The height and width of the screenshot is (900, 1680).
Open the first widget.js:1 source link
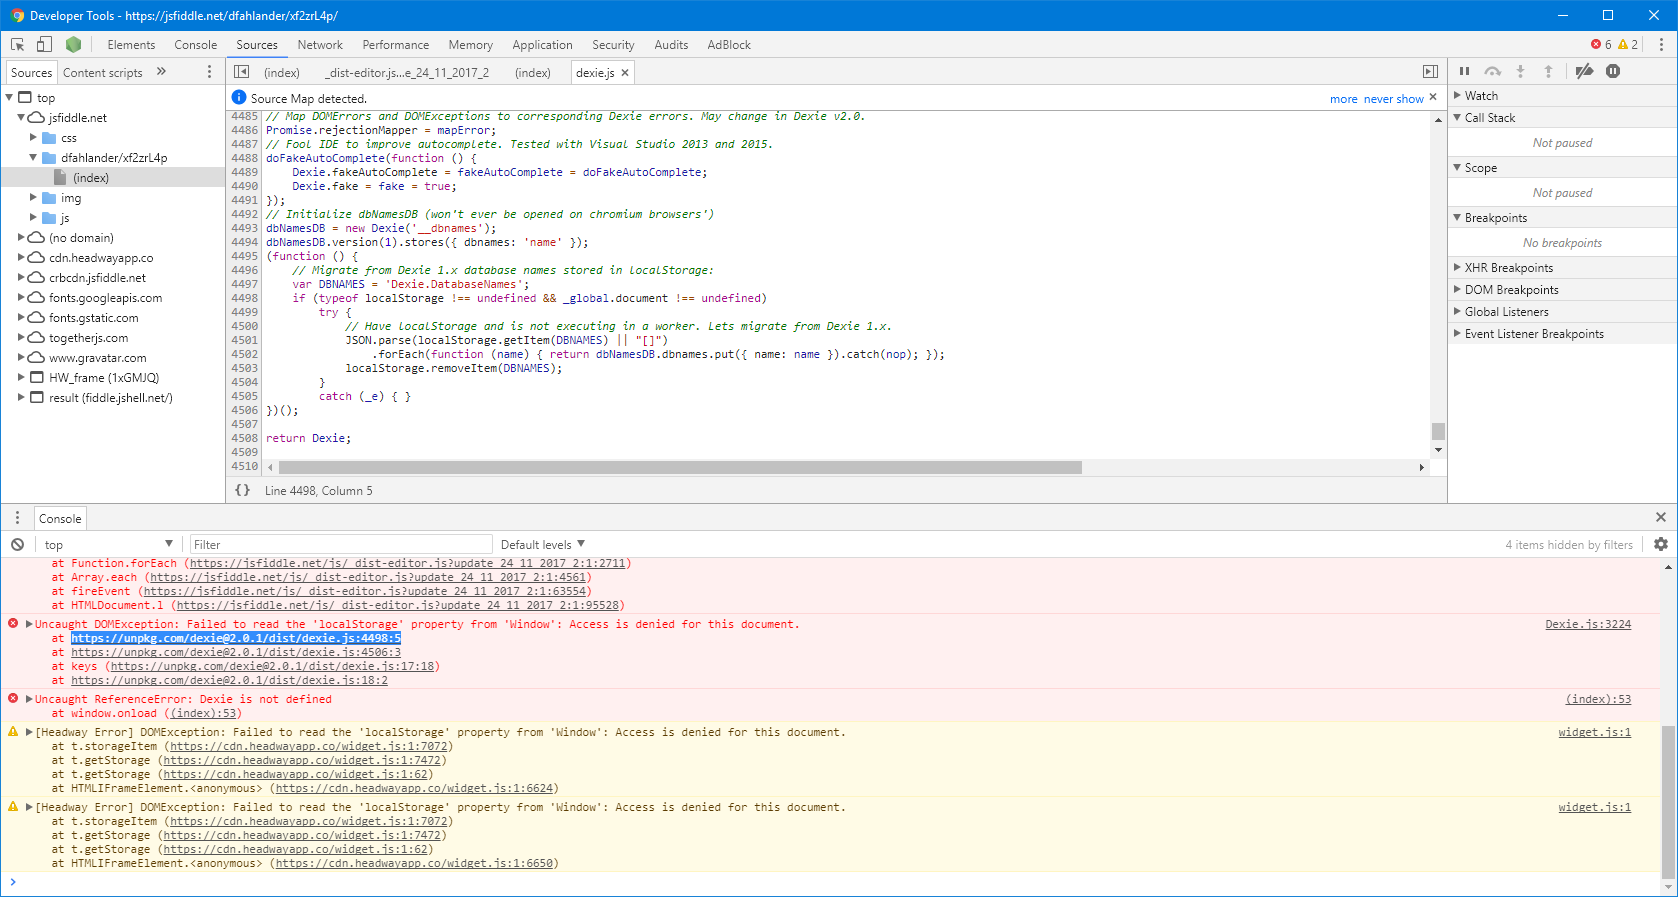[x=1594, y=732]
